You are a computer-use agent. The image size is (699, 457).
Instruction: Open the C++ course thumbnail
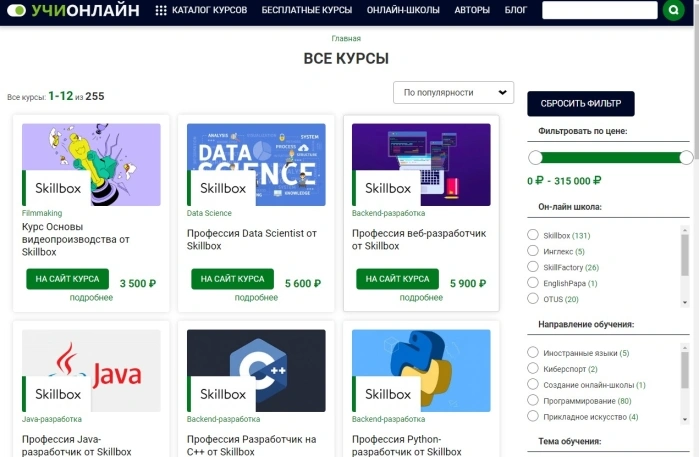[256, 371]
